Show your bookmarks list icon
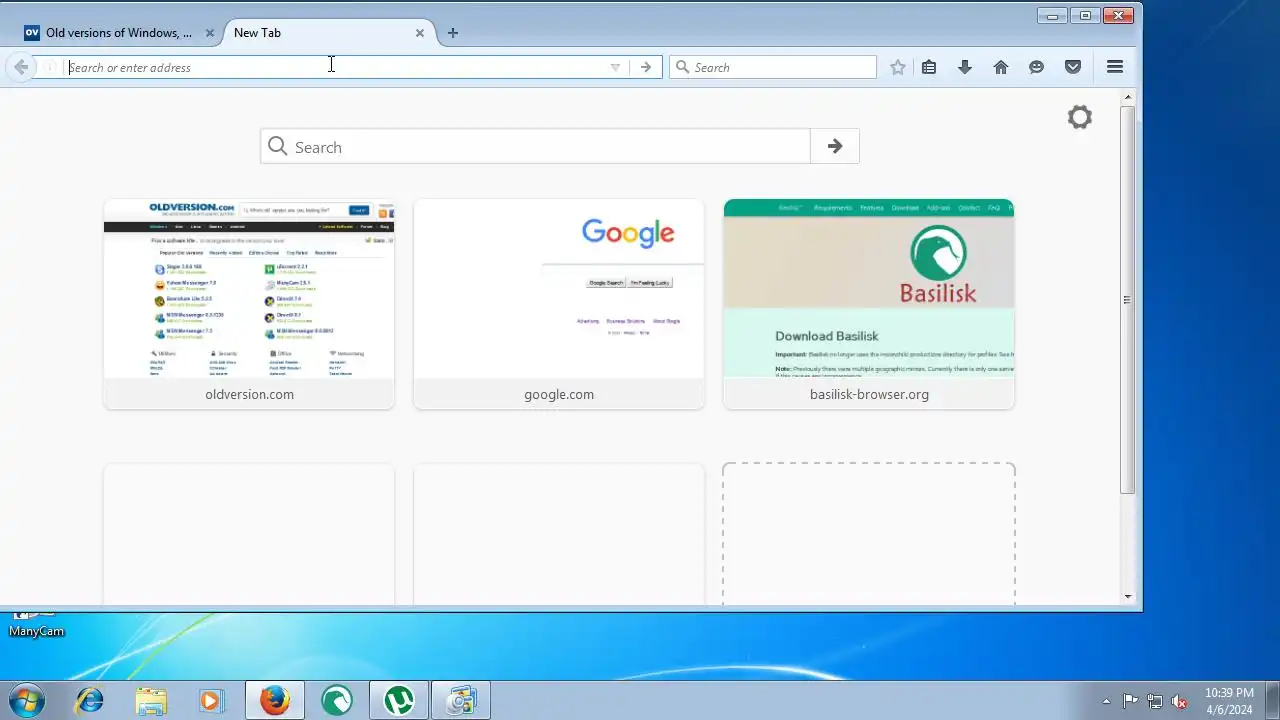The image size is (1280, 720). (929, 67)
